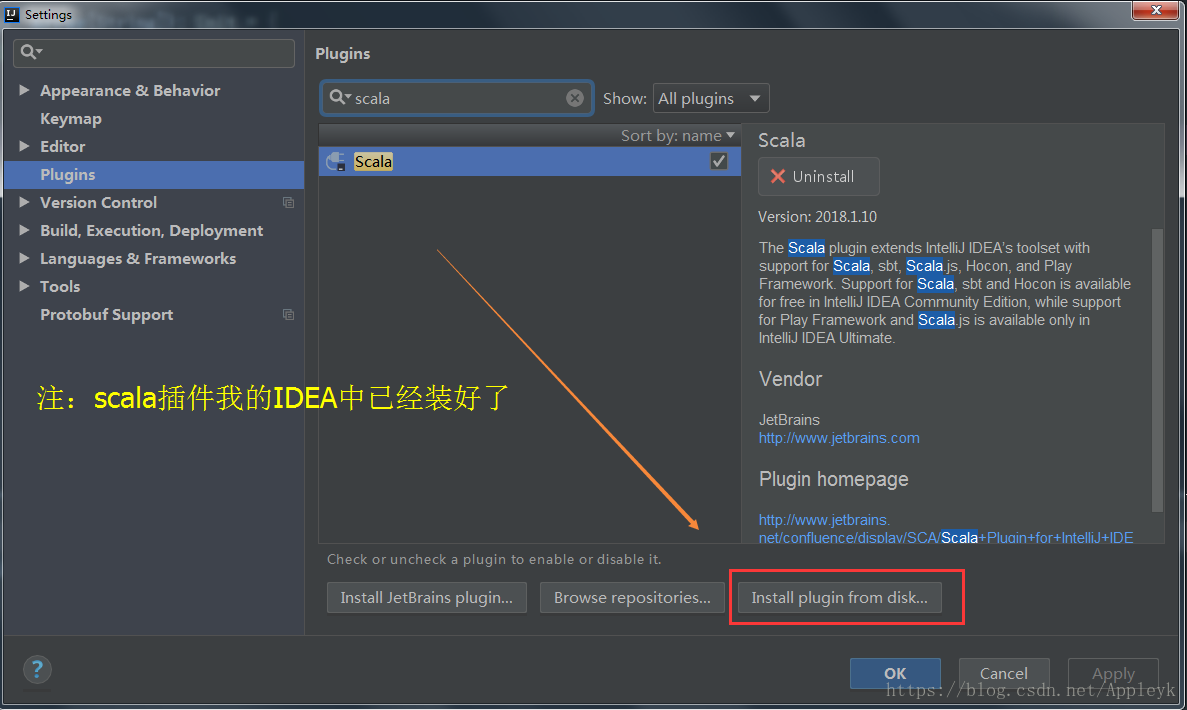Expand the Tools section

pyautogui.click(x=24, y=286)
